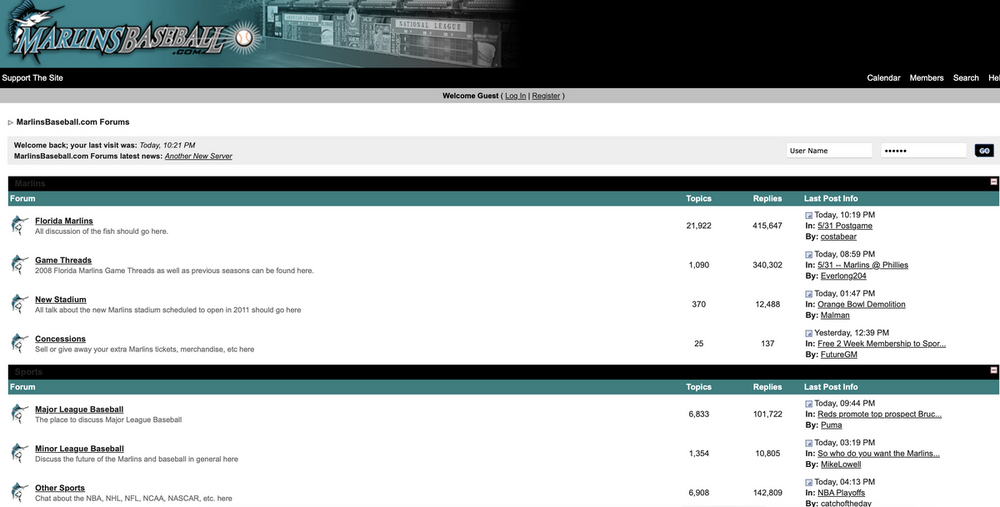
Task: Click last-post icon next to Today, 03:19 PM
Action: 809,443
